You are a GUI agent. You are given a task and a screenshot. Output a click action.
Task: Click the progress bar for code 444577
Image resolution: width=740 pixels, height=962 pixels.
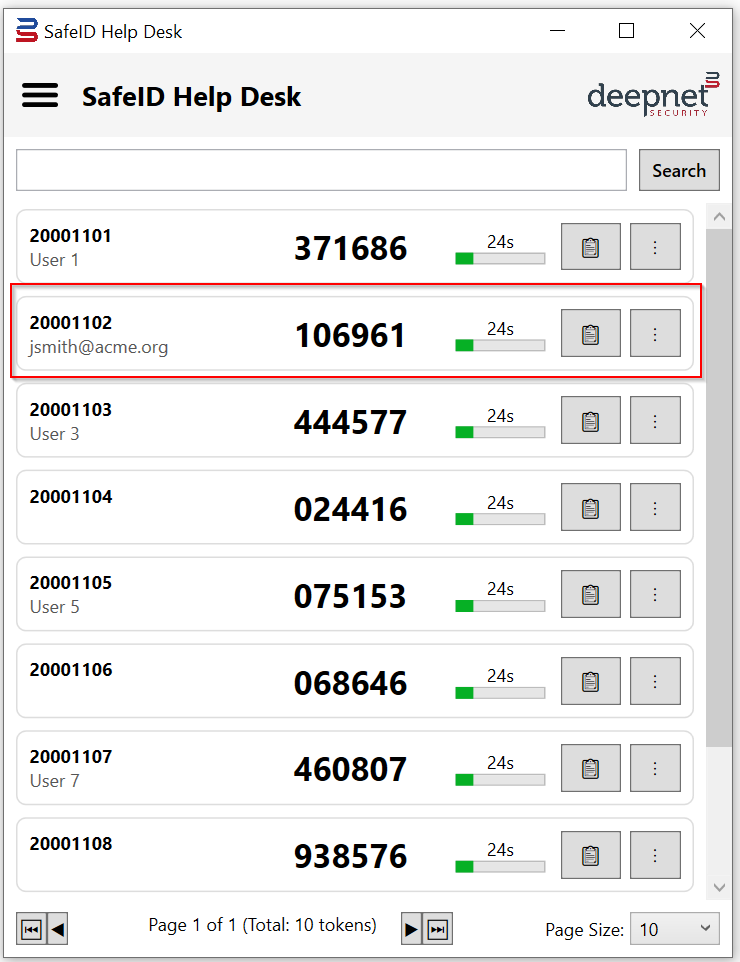coord(500,433)
